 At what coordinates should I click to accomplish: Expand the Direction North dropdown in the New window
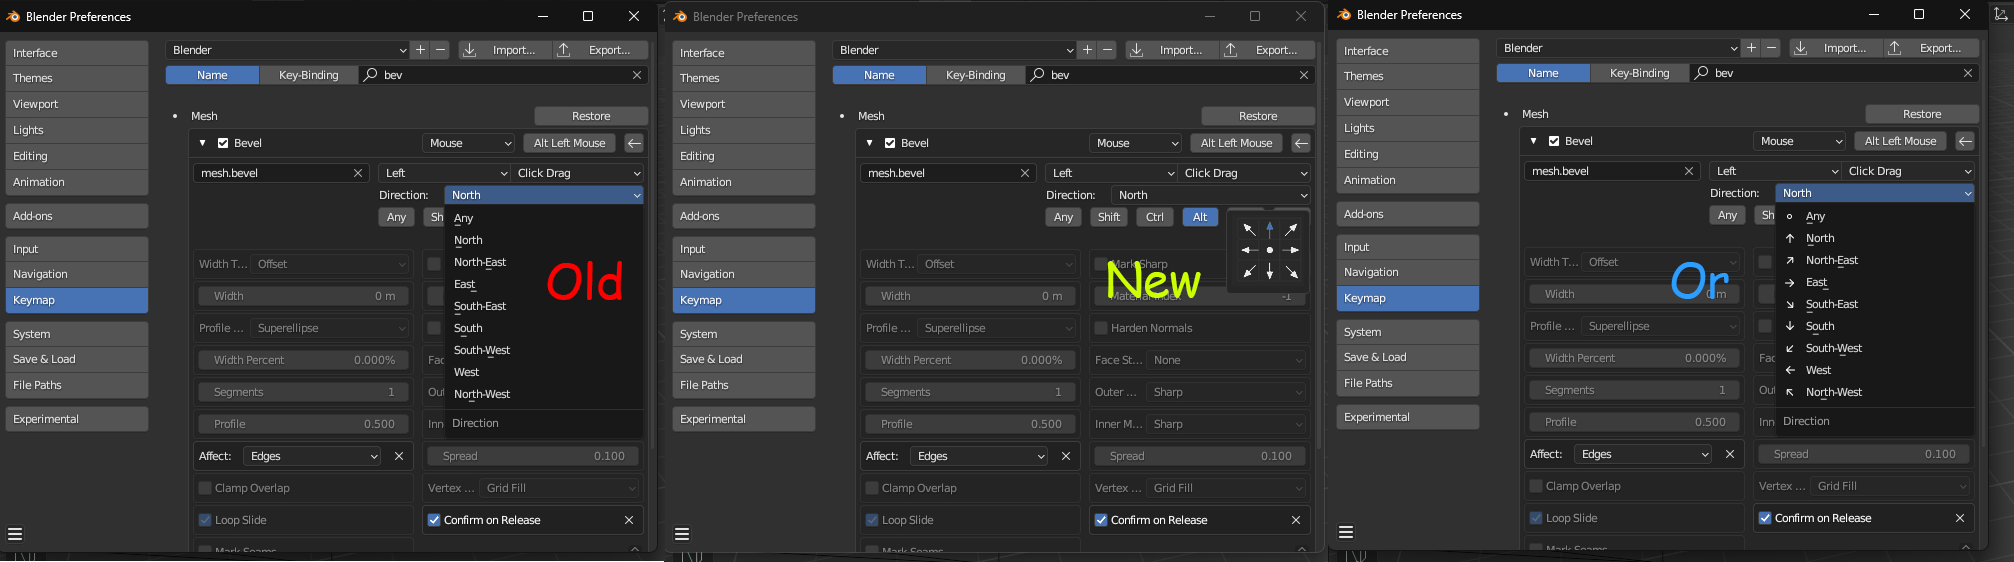tap(1210, 195)
